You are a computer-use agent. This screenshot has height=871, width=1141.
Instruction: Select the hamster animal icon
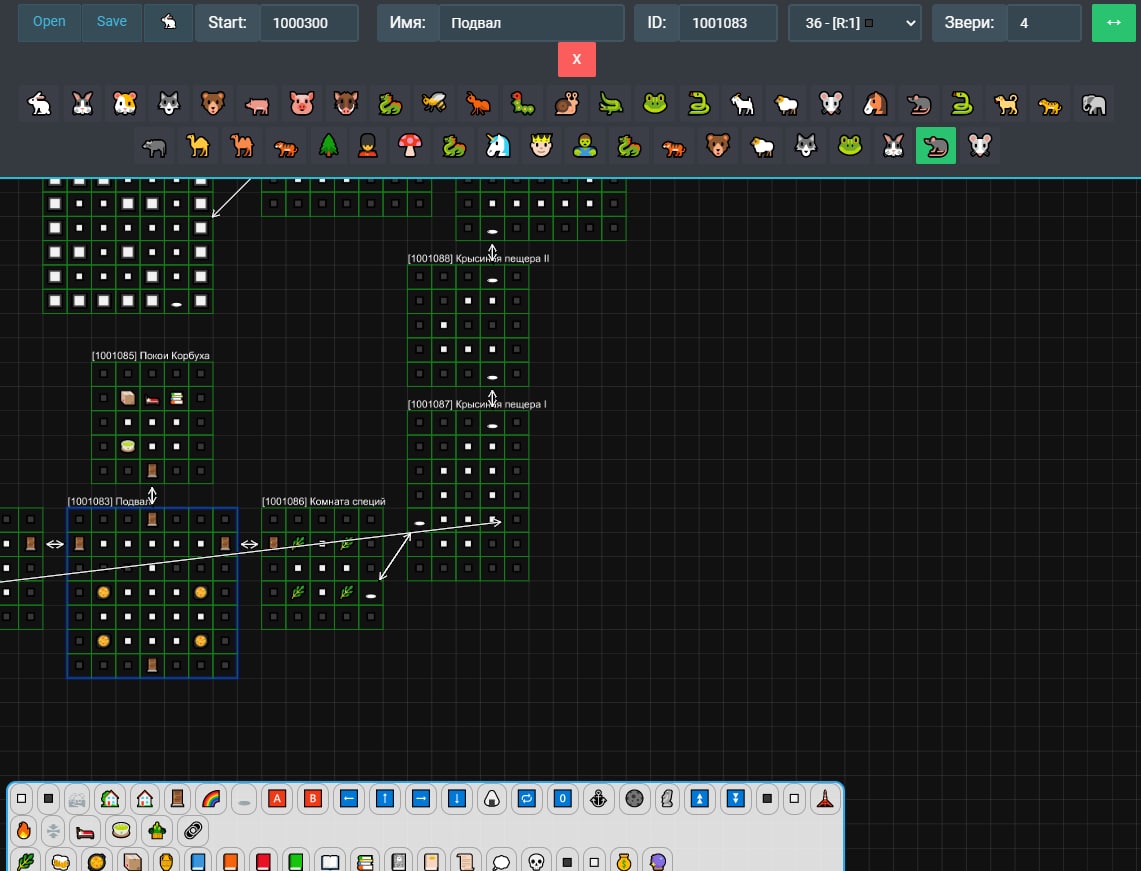click(x=125, y=104)
